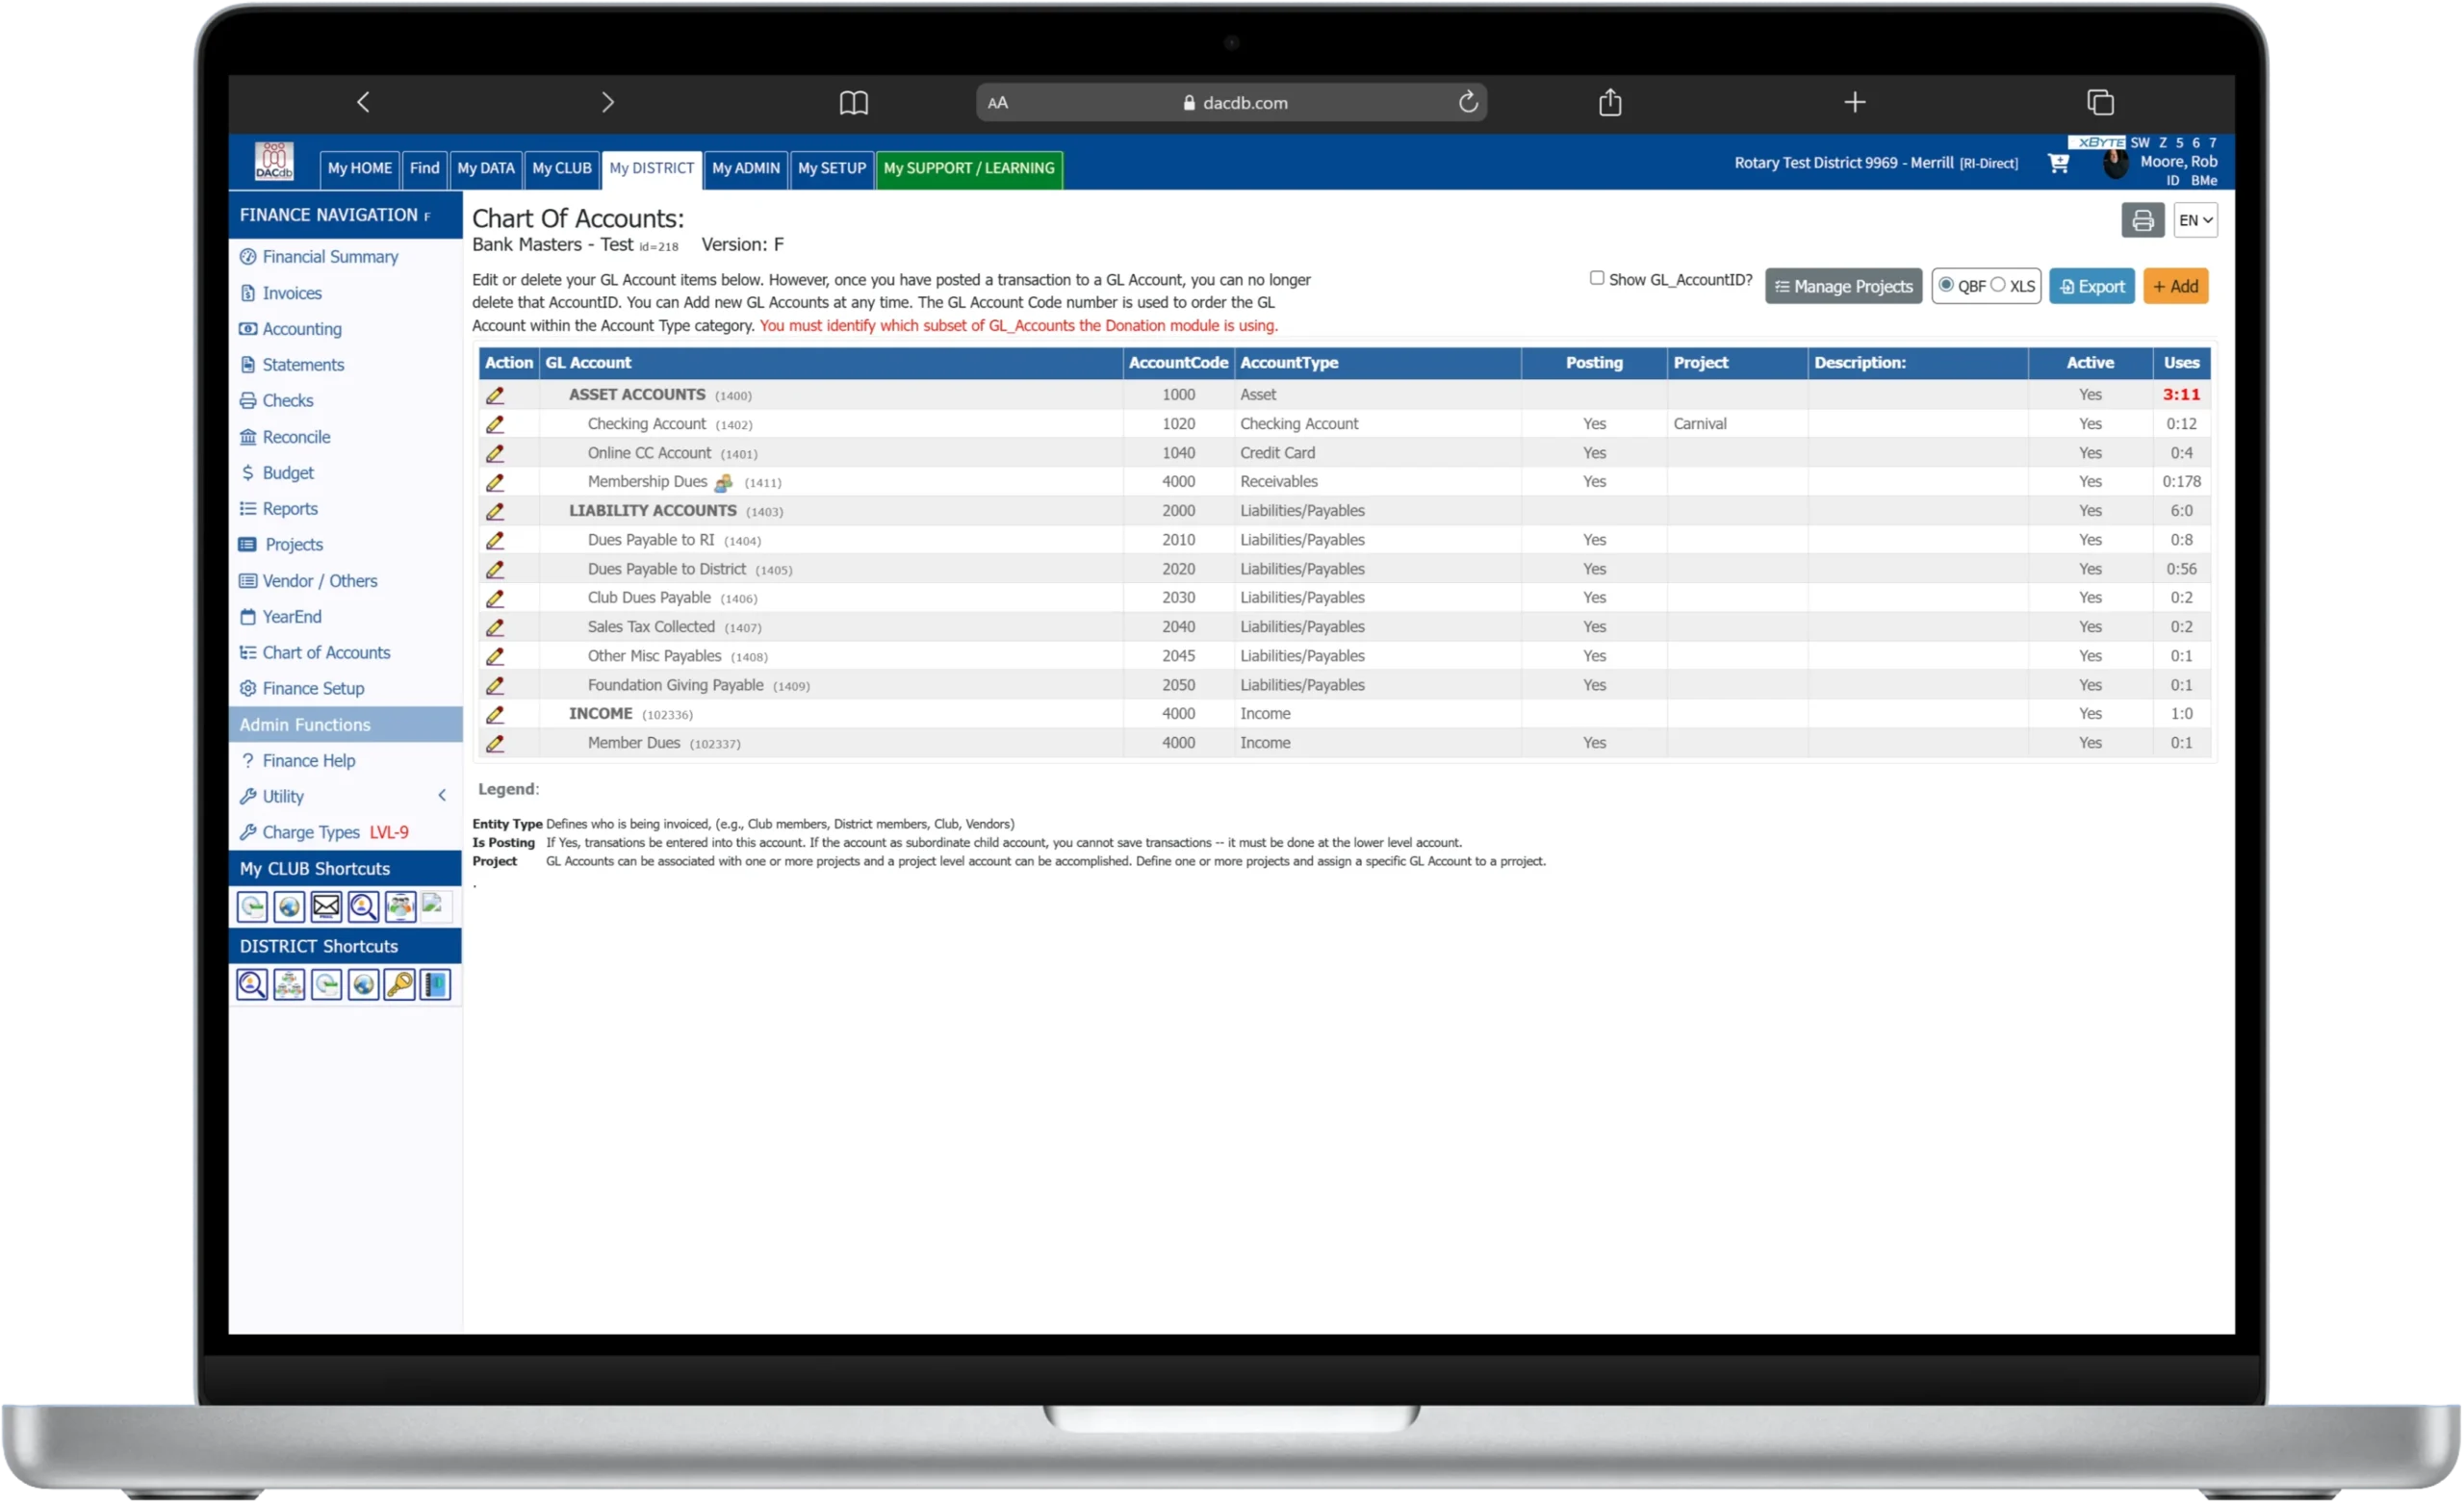This screenshot has width=2464, height=1504.
Task: Click Safari share icon
Action: click(1610, 102)
